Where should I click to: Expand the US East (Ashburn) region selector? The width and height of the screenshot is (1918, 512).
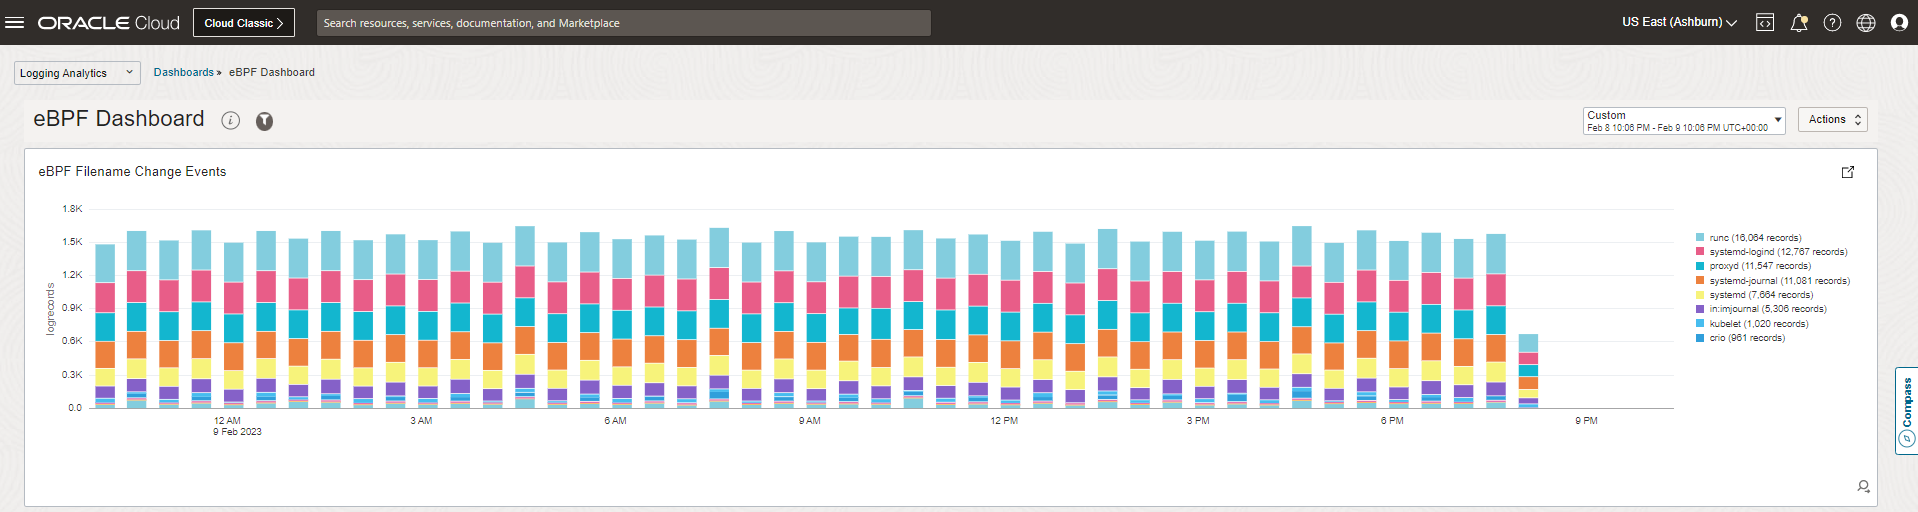(1679, 22)
